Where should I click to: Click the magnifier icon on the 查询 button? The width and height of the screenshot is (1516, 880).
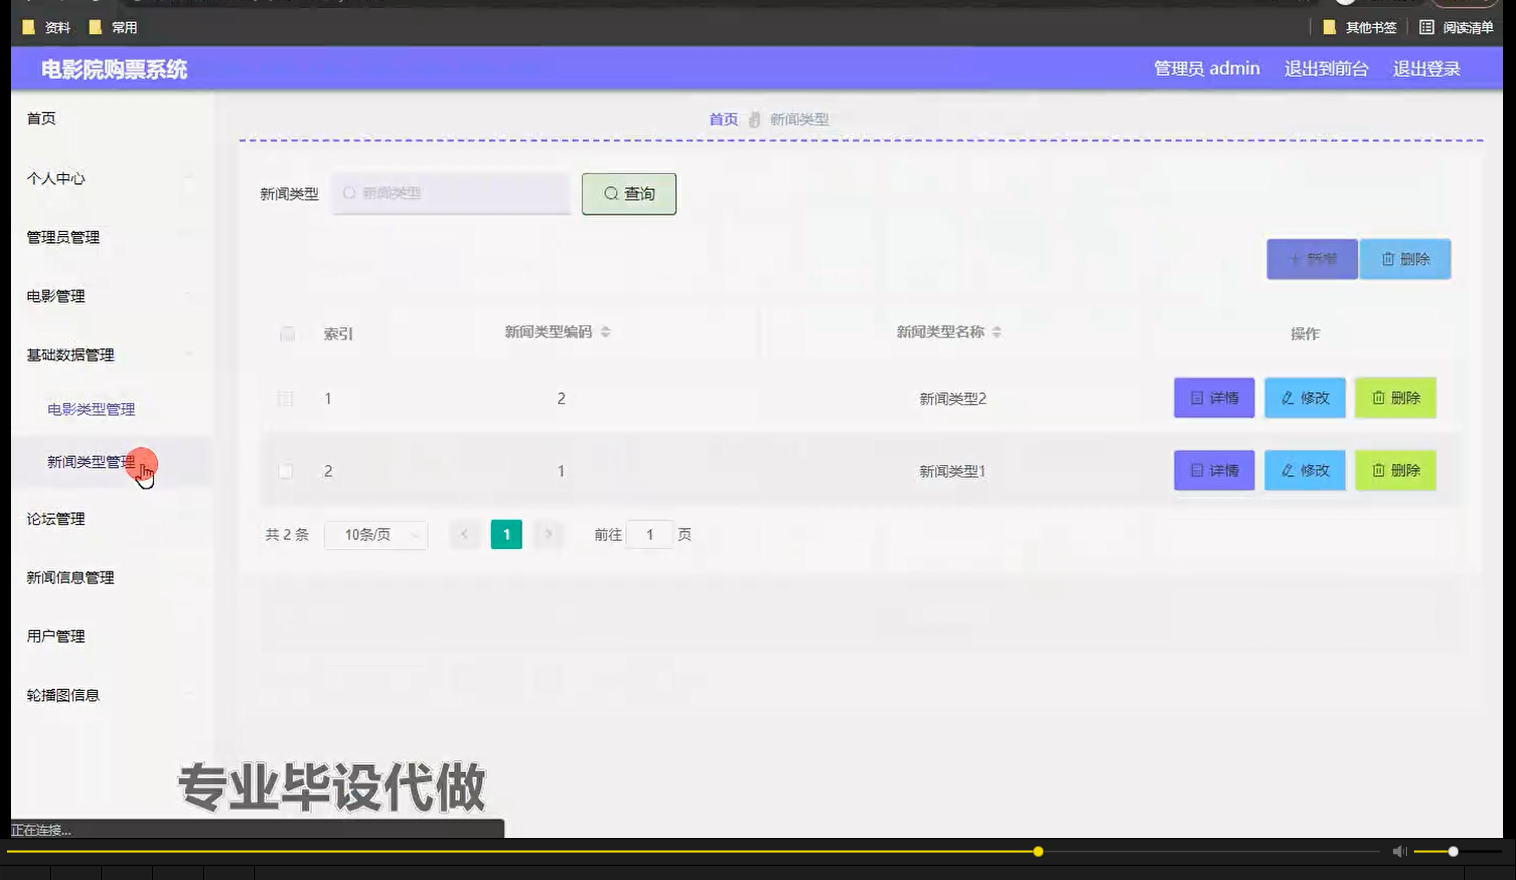[610, 194]
